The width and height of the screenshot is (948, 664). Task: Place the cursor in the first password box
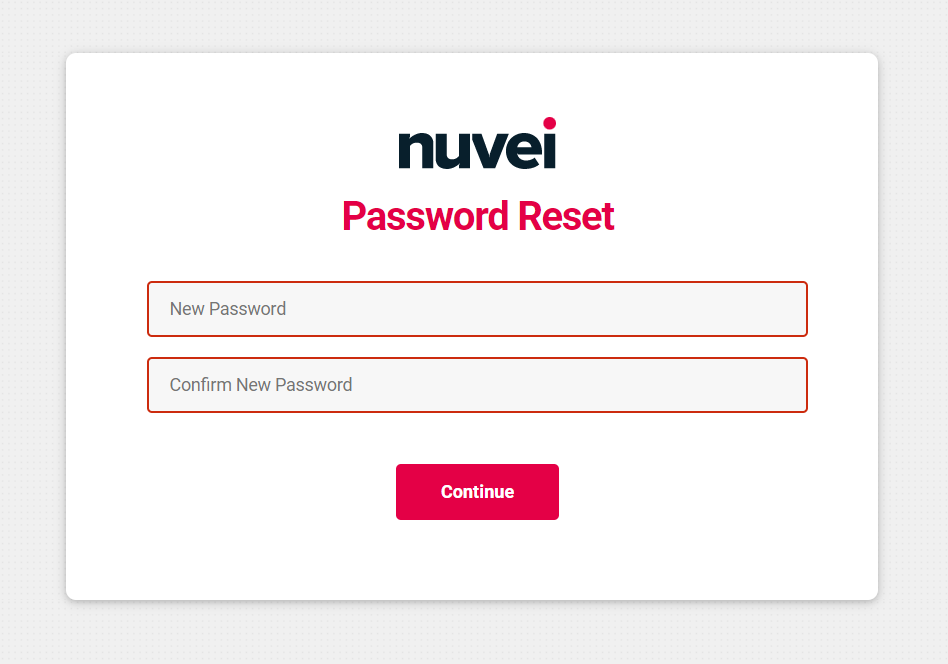coord(477,309)
